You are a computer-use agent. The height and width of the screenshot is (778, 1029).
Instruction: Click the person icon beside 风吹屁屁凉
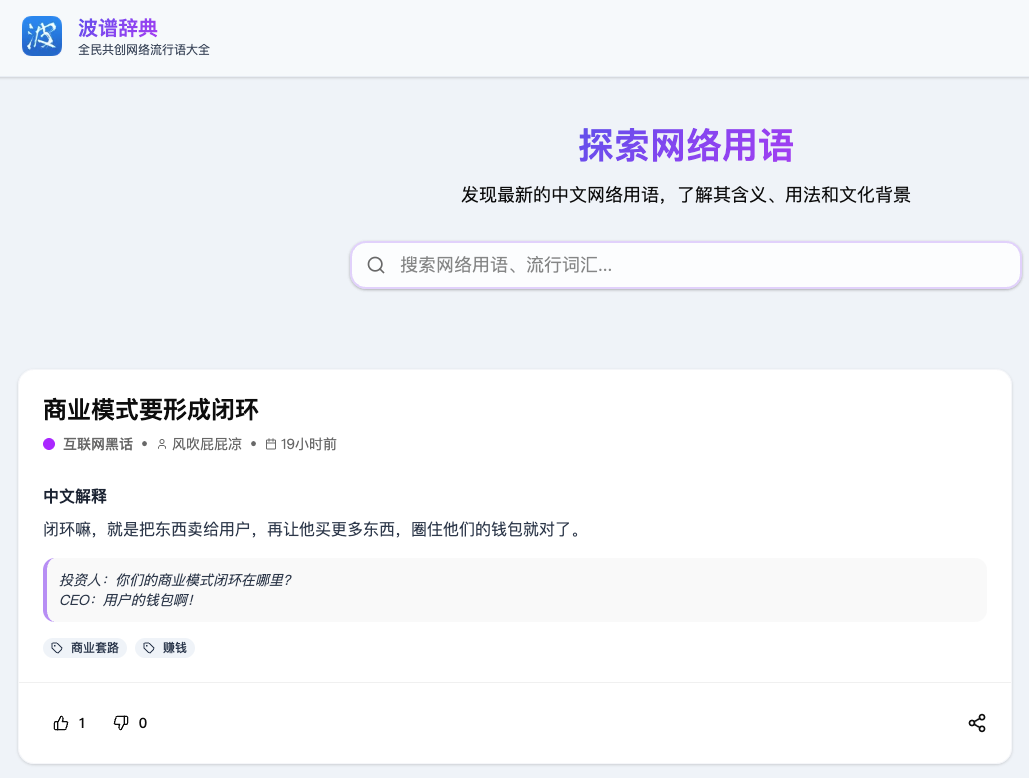(x=162, y=444)
